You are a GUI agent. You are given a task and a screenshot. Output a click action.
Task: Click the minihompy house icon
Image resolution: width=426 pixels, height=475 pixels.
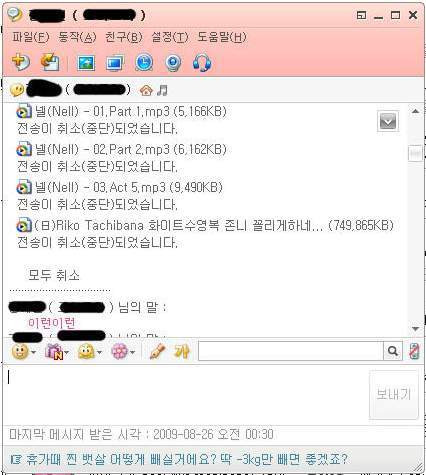coord(146,90)
